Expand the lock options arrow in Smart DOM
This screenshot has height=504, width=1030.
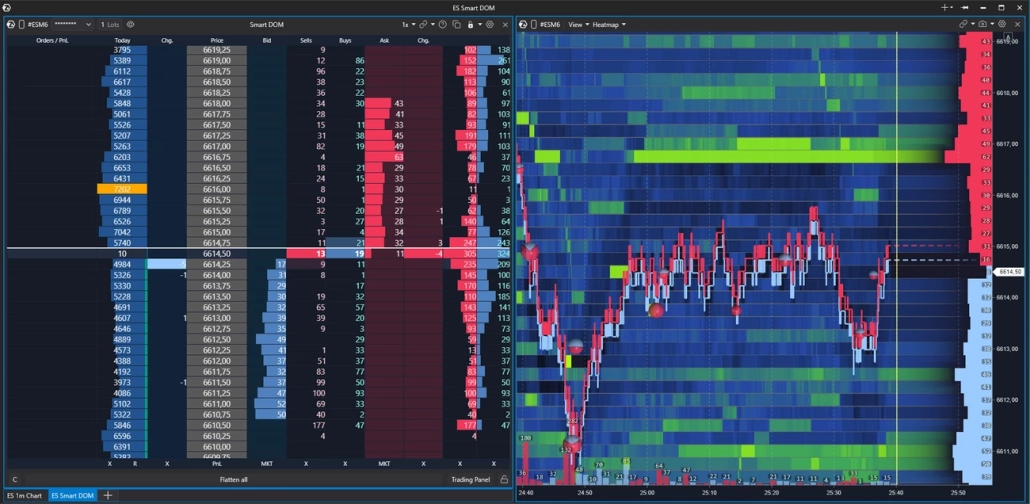480,24
